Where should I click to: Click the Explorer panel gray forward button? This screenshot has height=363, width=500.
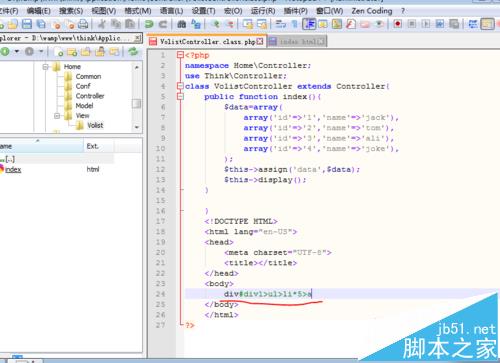pyautogui.click(x=30, y=52)
